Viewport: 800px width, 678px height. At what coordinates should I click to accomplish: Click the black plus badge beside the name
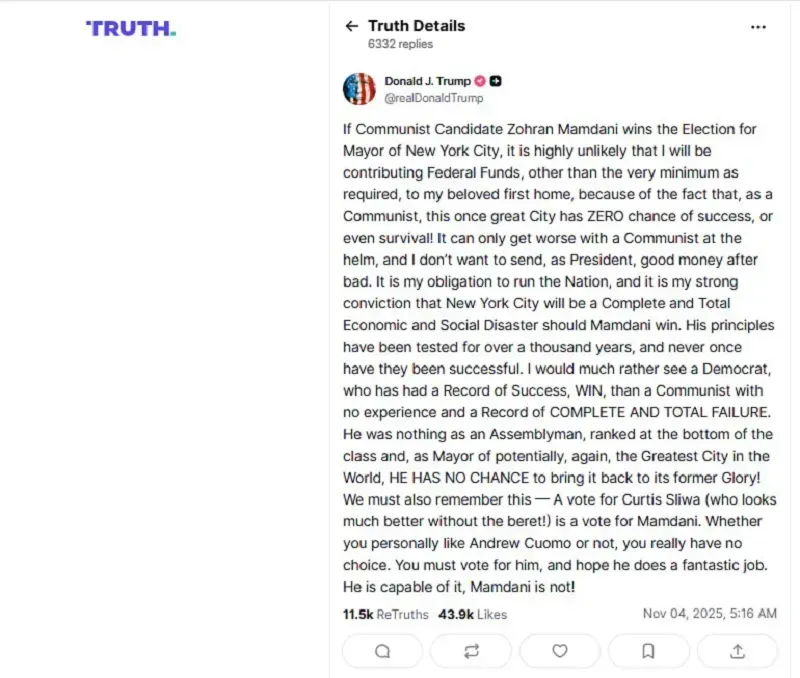point(496,81)
